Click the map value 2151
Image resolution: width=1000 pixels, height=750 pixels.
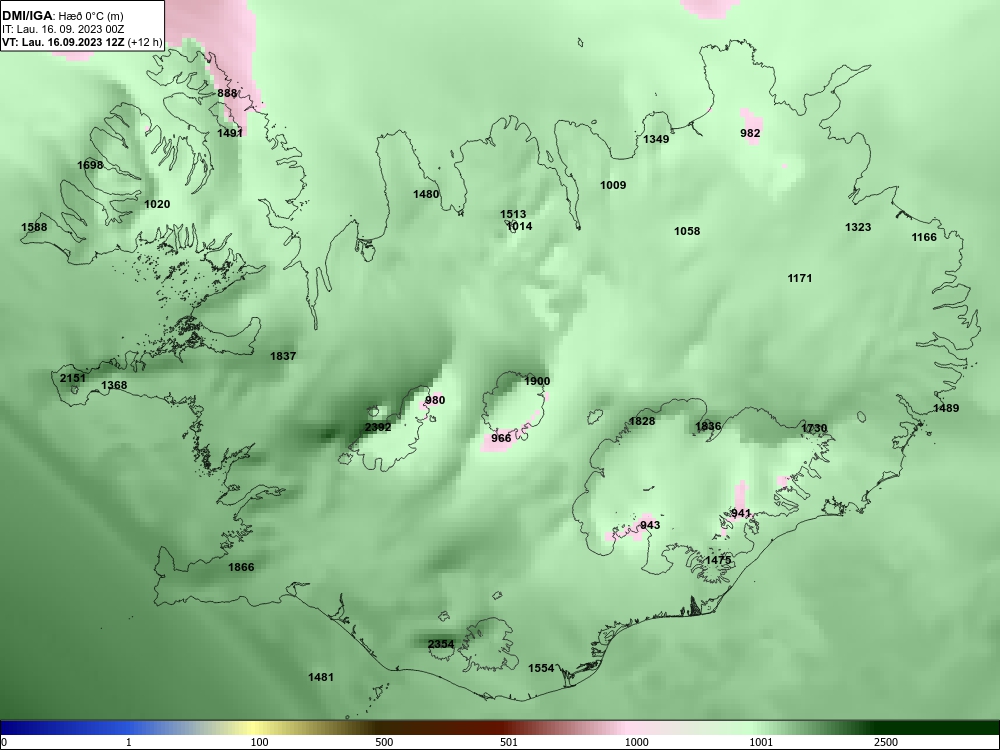tap(73, 378)
